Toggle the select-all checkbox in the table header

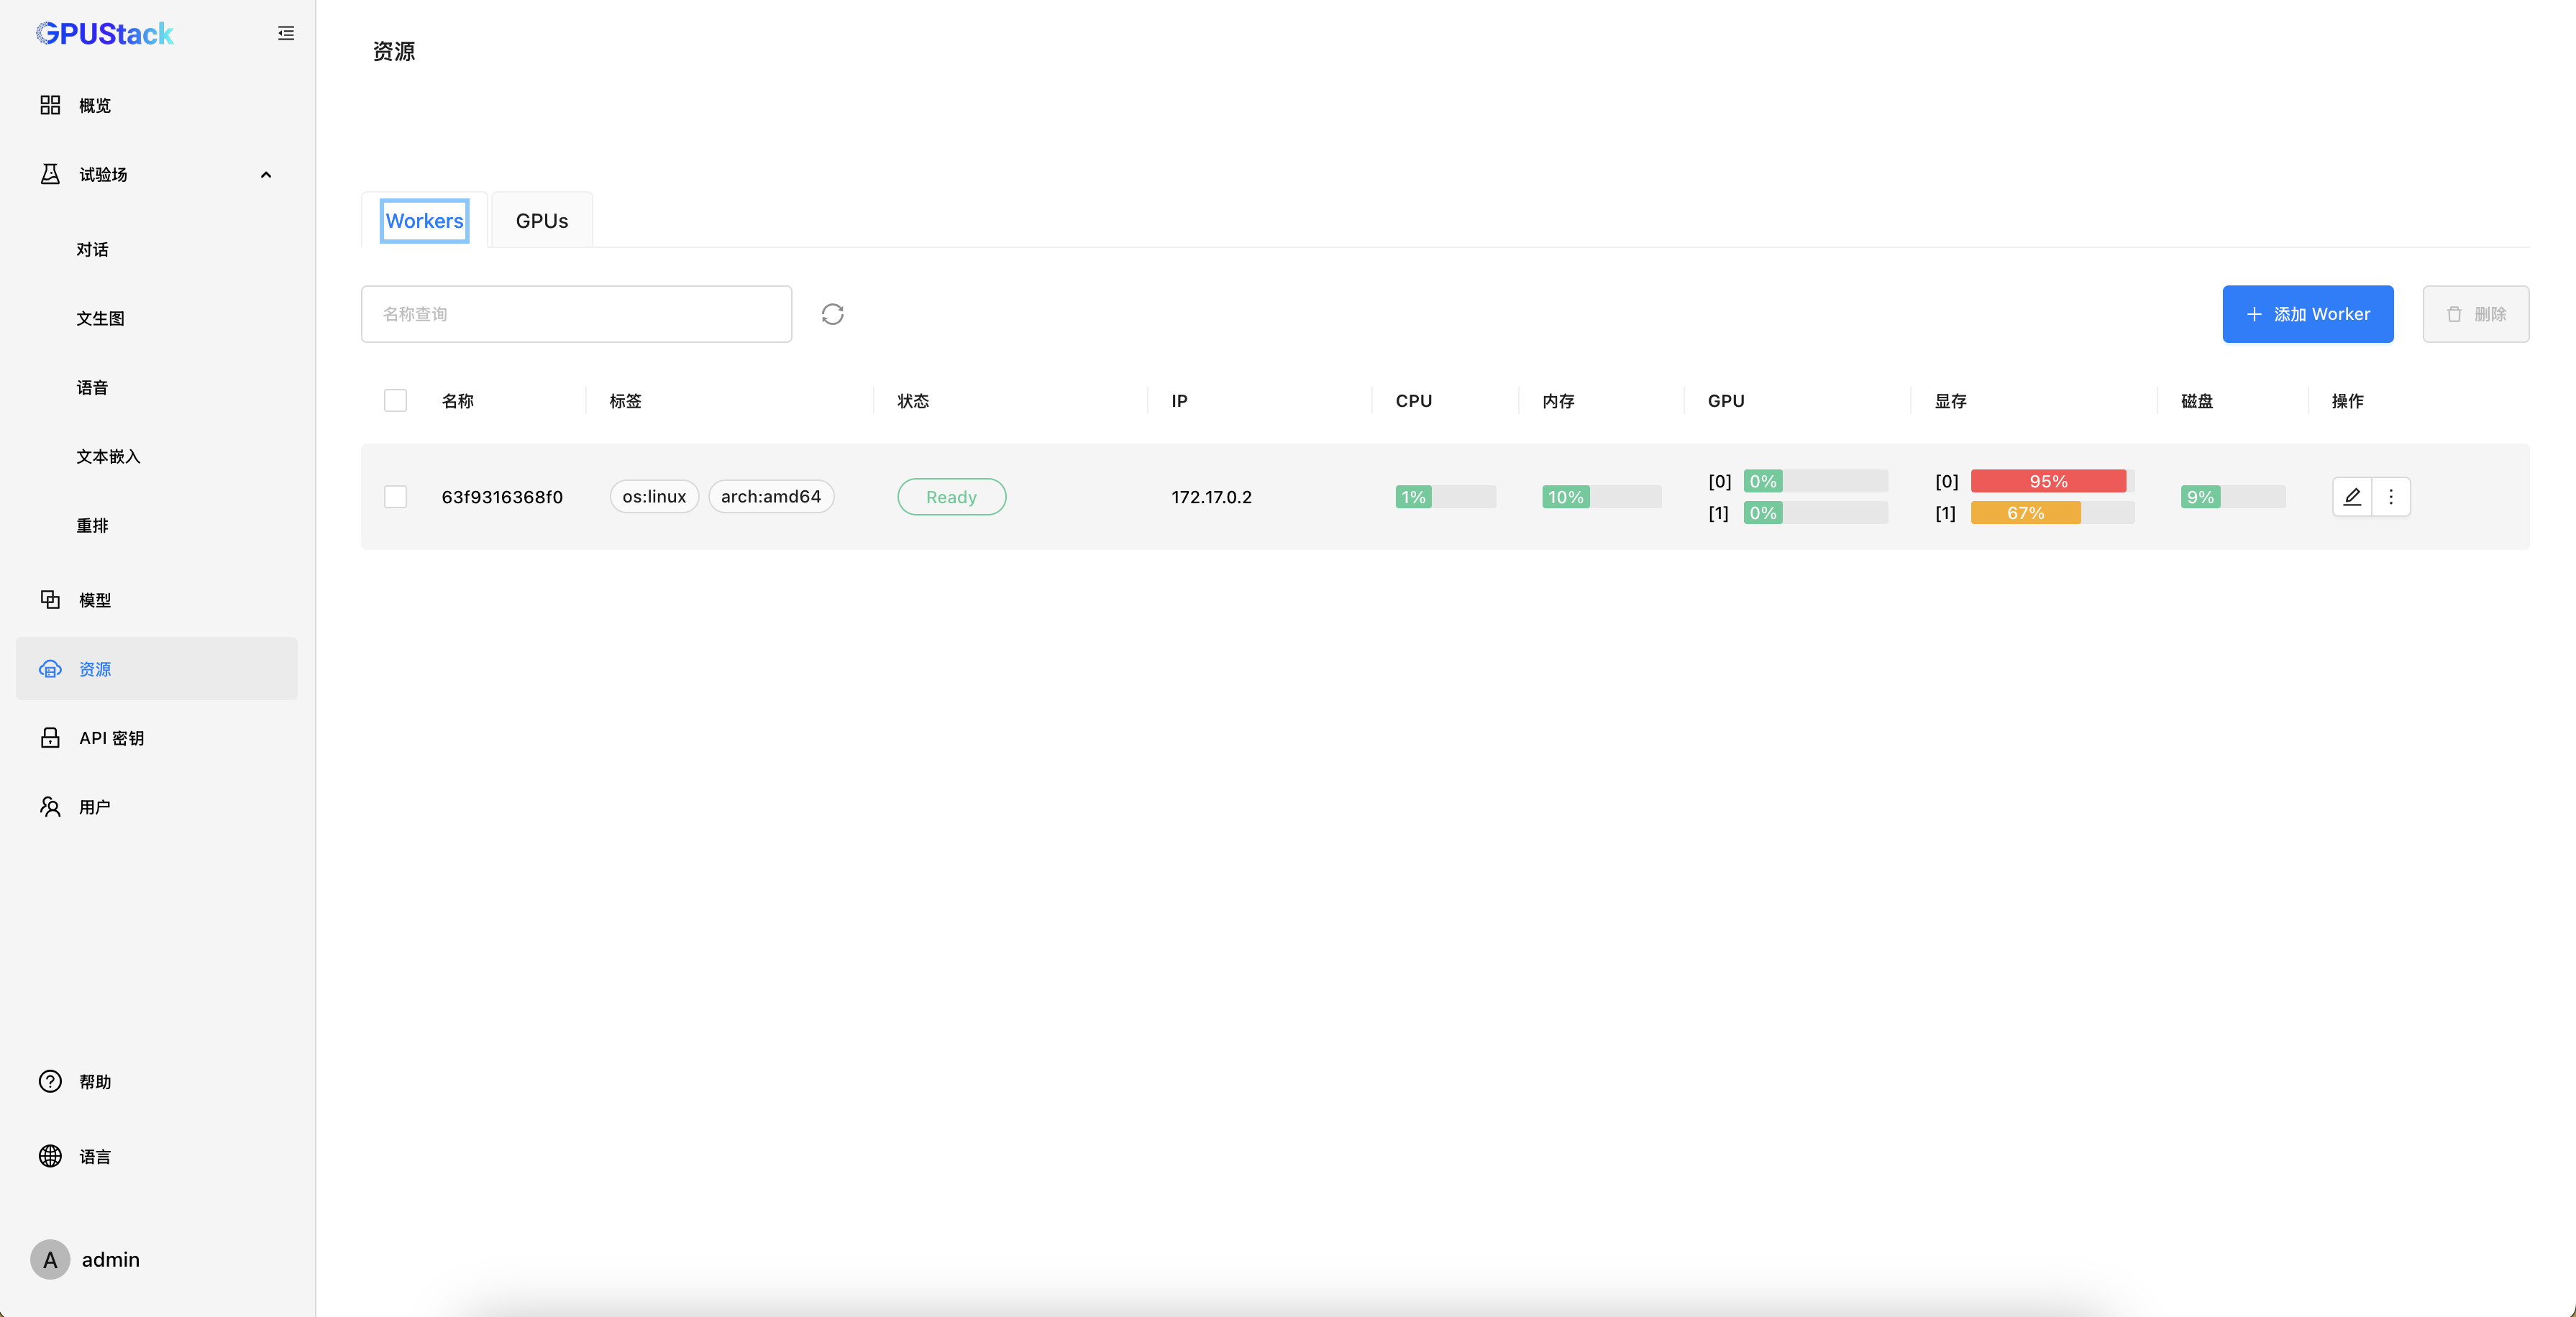pos(395,401)
